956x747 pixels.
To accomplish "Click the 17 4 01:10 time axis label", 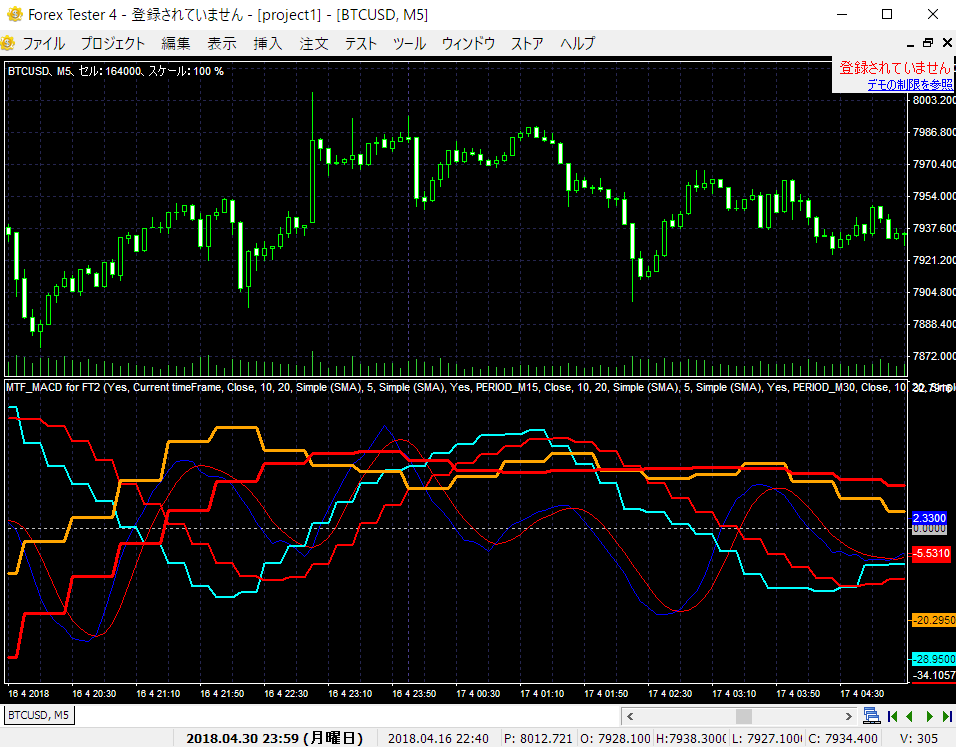I will coord(542,694).
